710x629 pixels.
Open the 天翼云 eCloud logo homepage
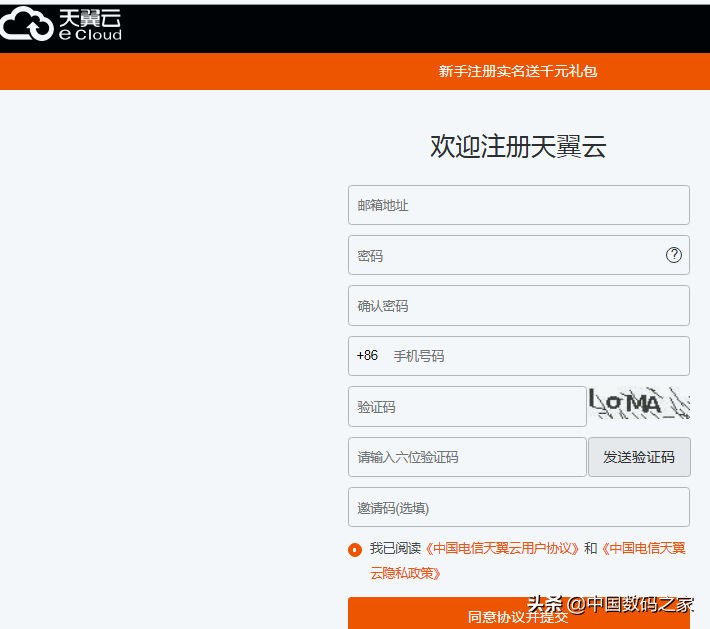61,24
